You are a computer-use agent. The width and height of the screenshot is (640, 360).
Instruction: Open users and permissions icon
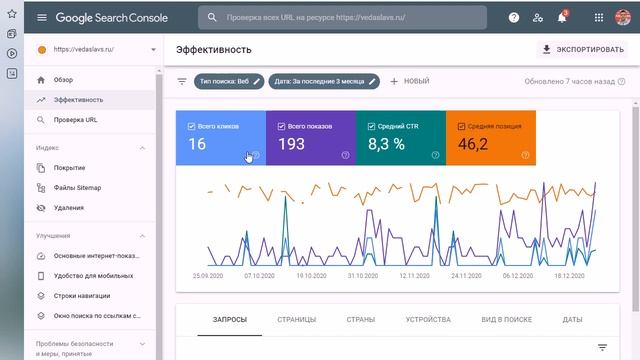(x=538, y=18)
